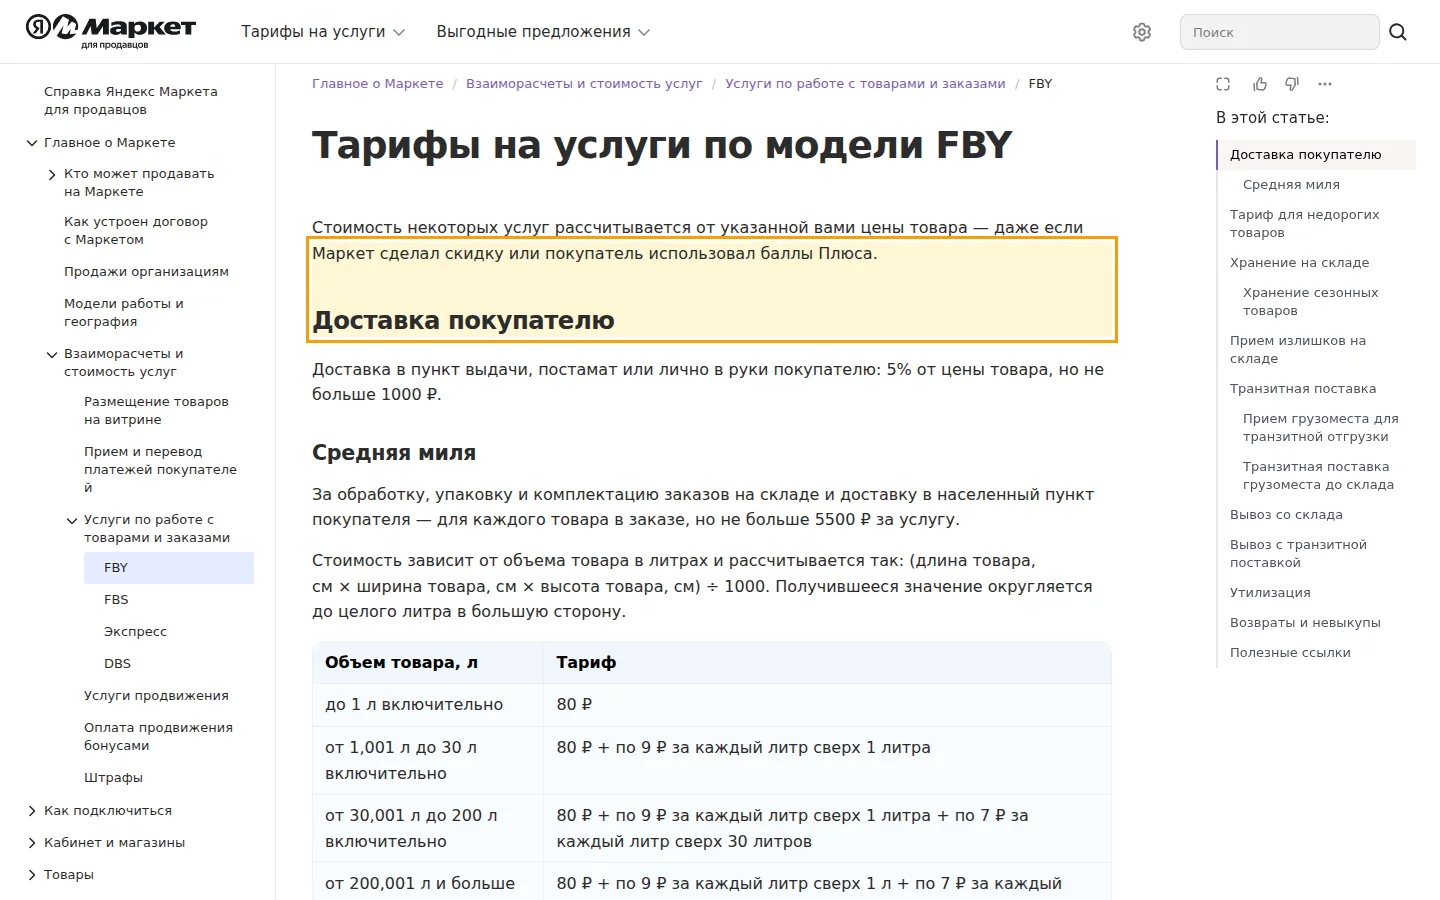Expand the Как подключиться section chevron

pyautogui.click(x=32, y=811)
